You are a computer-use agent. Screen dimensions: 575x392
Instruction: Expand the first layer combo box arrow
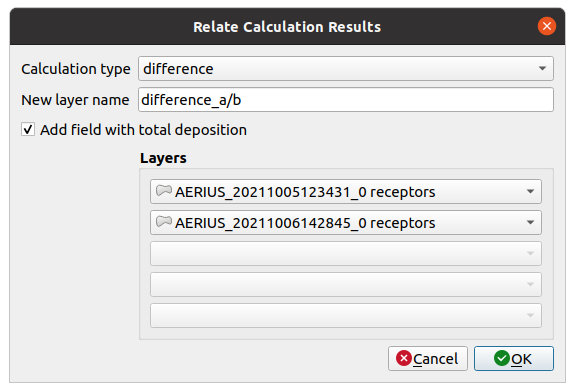[x=530, y=191]
